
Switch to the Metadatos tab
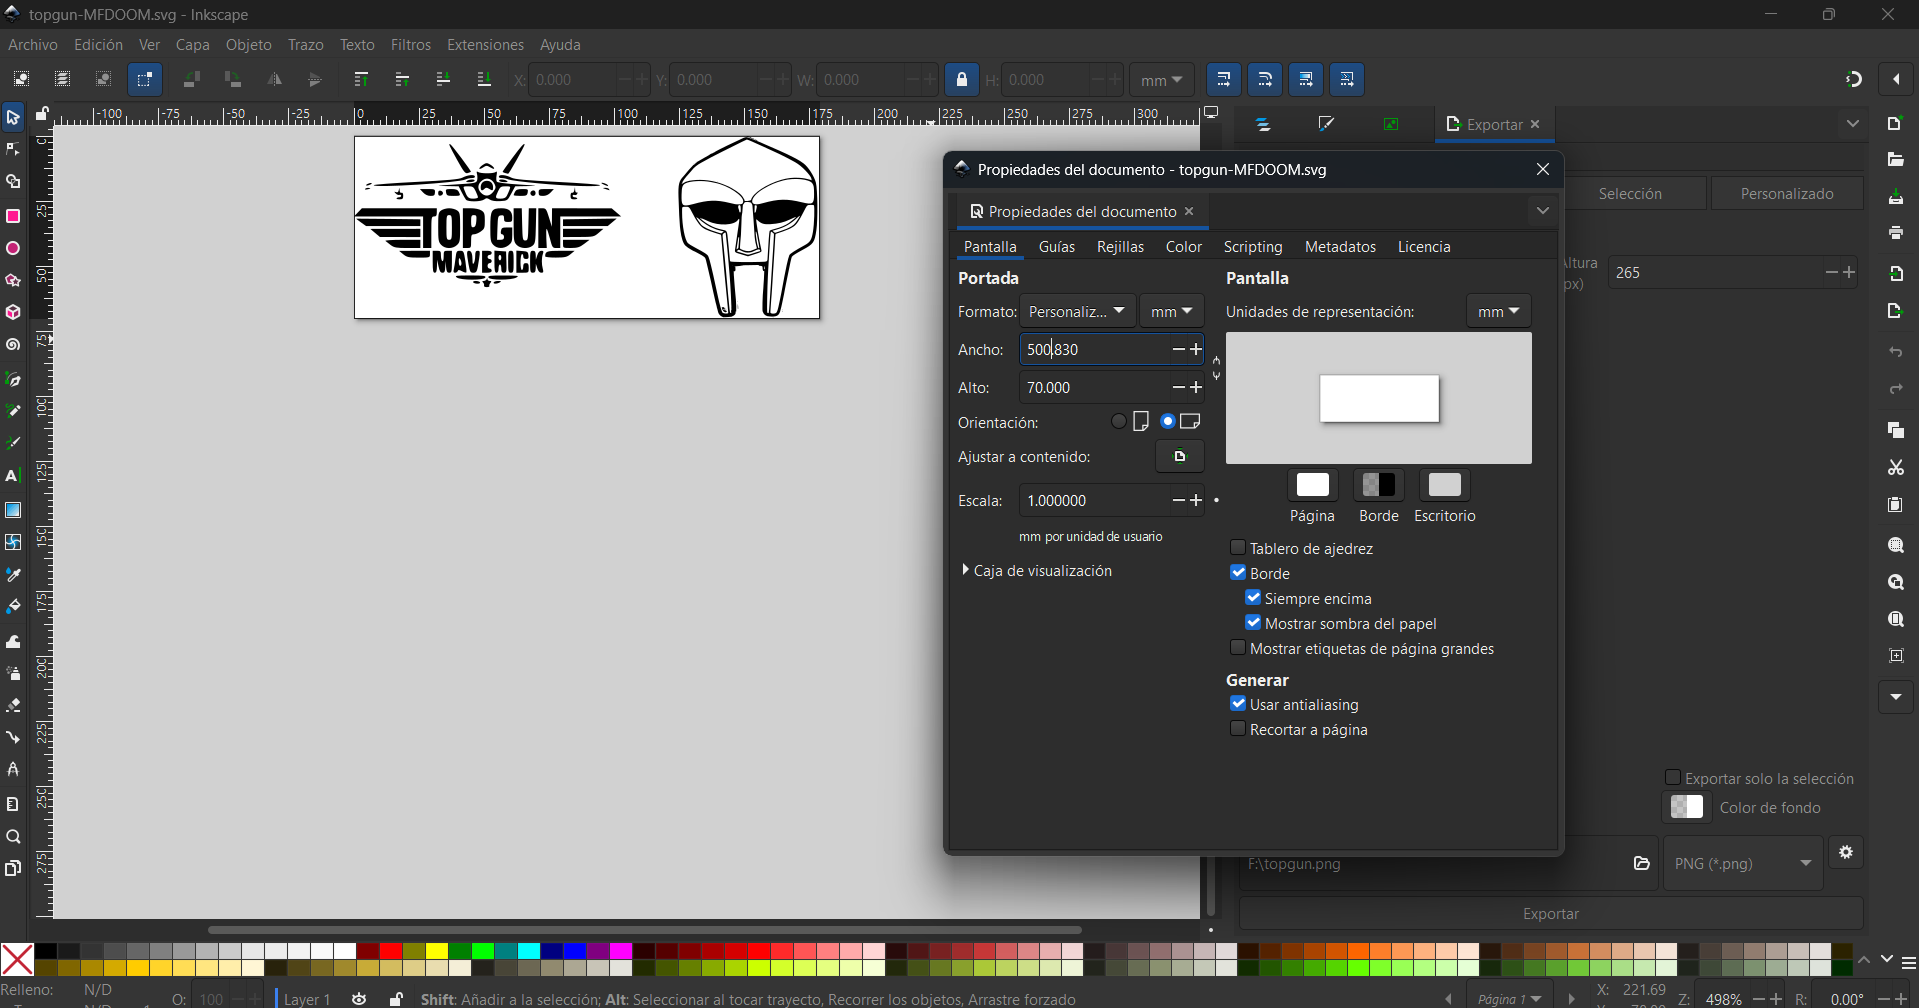coord(1340,247)
